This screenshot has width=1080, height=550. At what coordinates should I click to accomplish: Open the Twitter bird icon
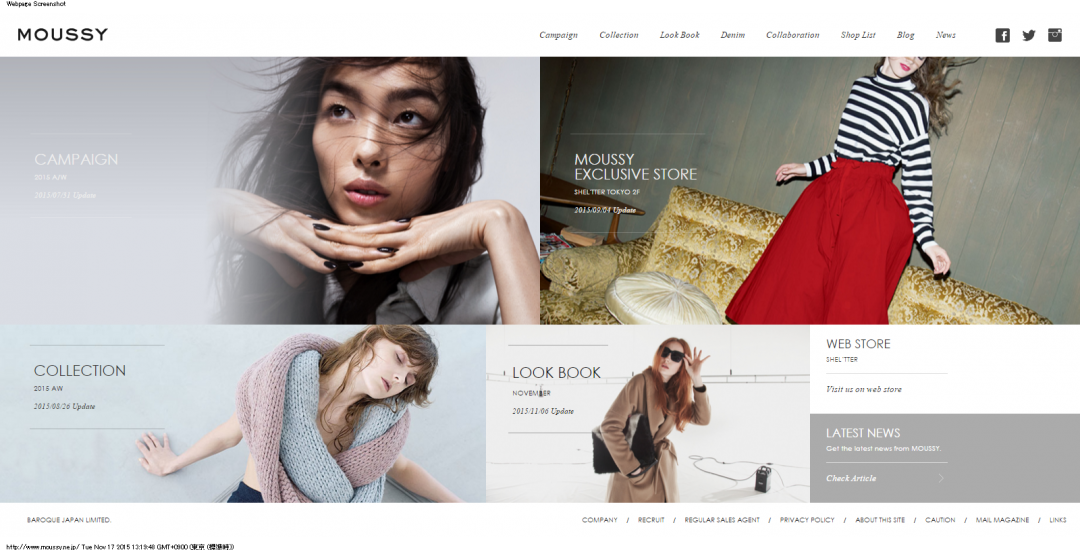(1028, 35)
